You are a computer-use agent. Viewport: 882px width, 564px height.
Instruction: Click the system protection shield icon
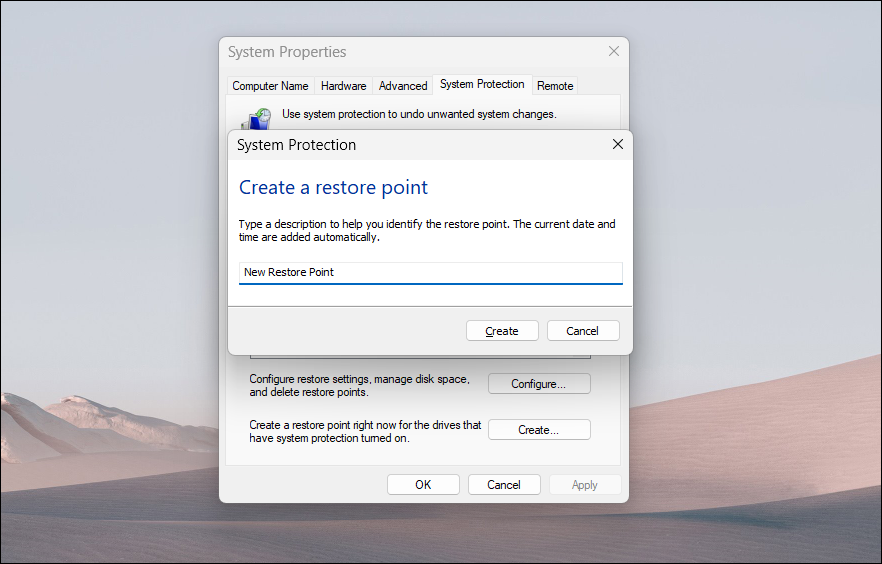pyautogui.click(x=256, y=119)
